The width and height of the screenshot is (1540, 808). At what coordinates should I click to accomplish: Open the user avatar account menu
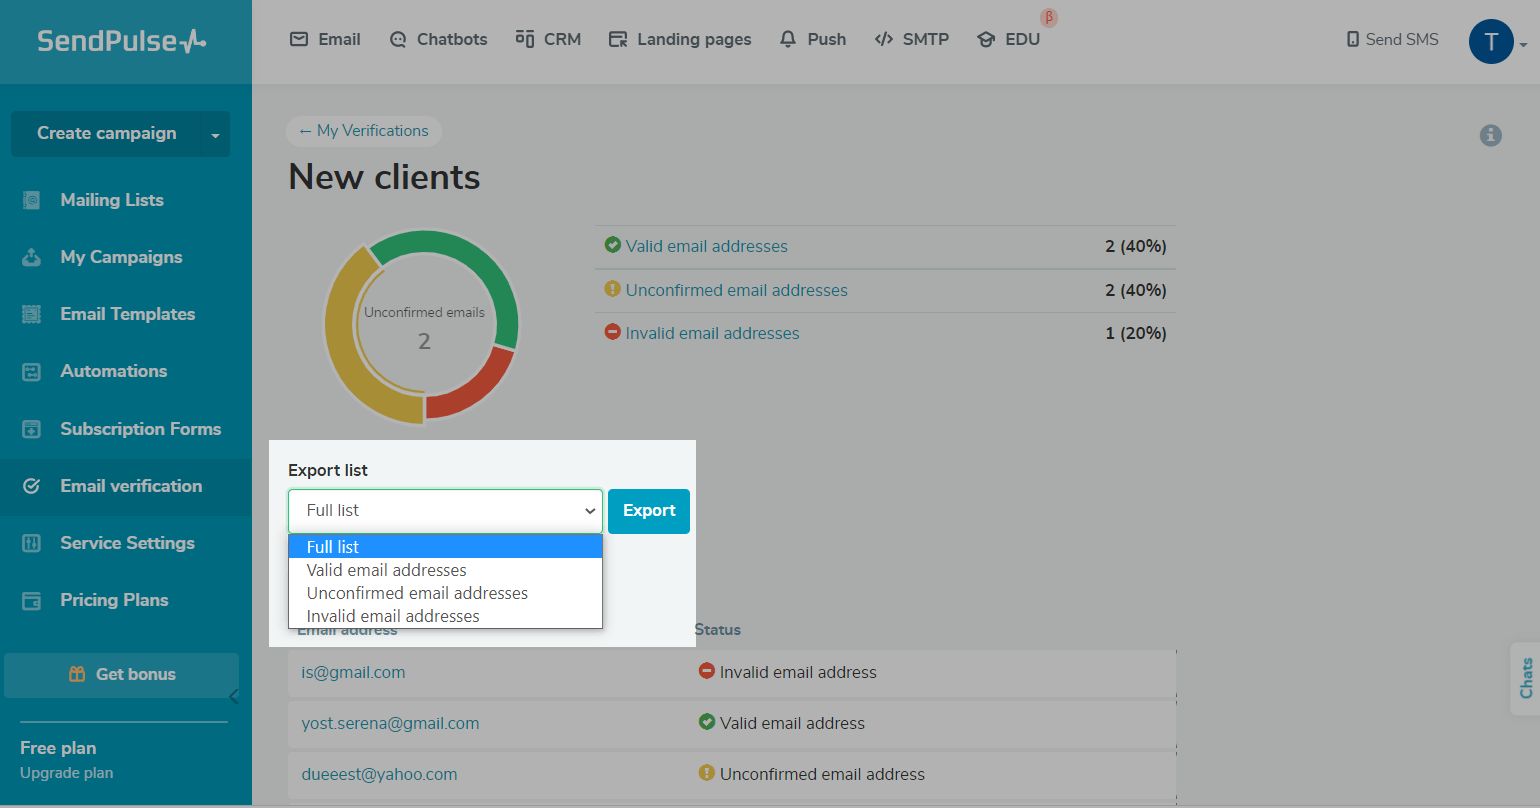pyautogui.click(x=1491, y=42)
